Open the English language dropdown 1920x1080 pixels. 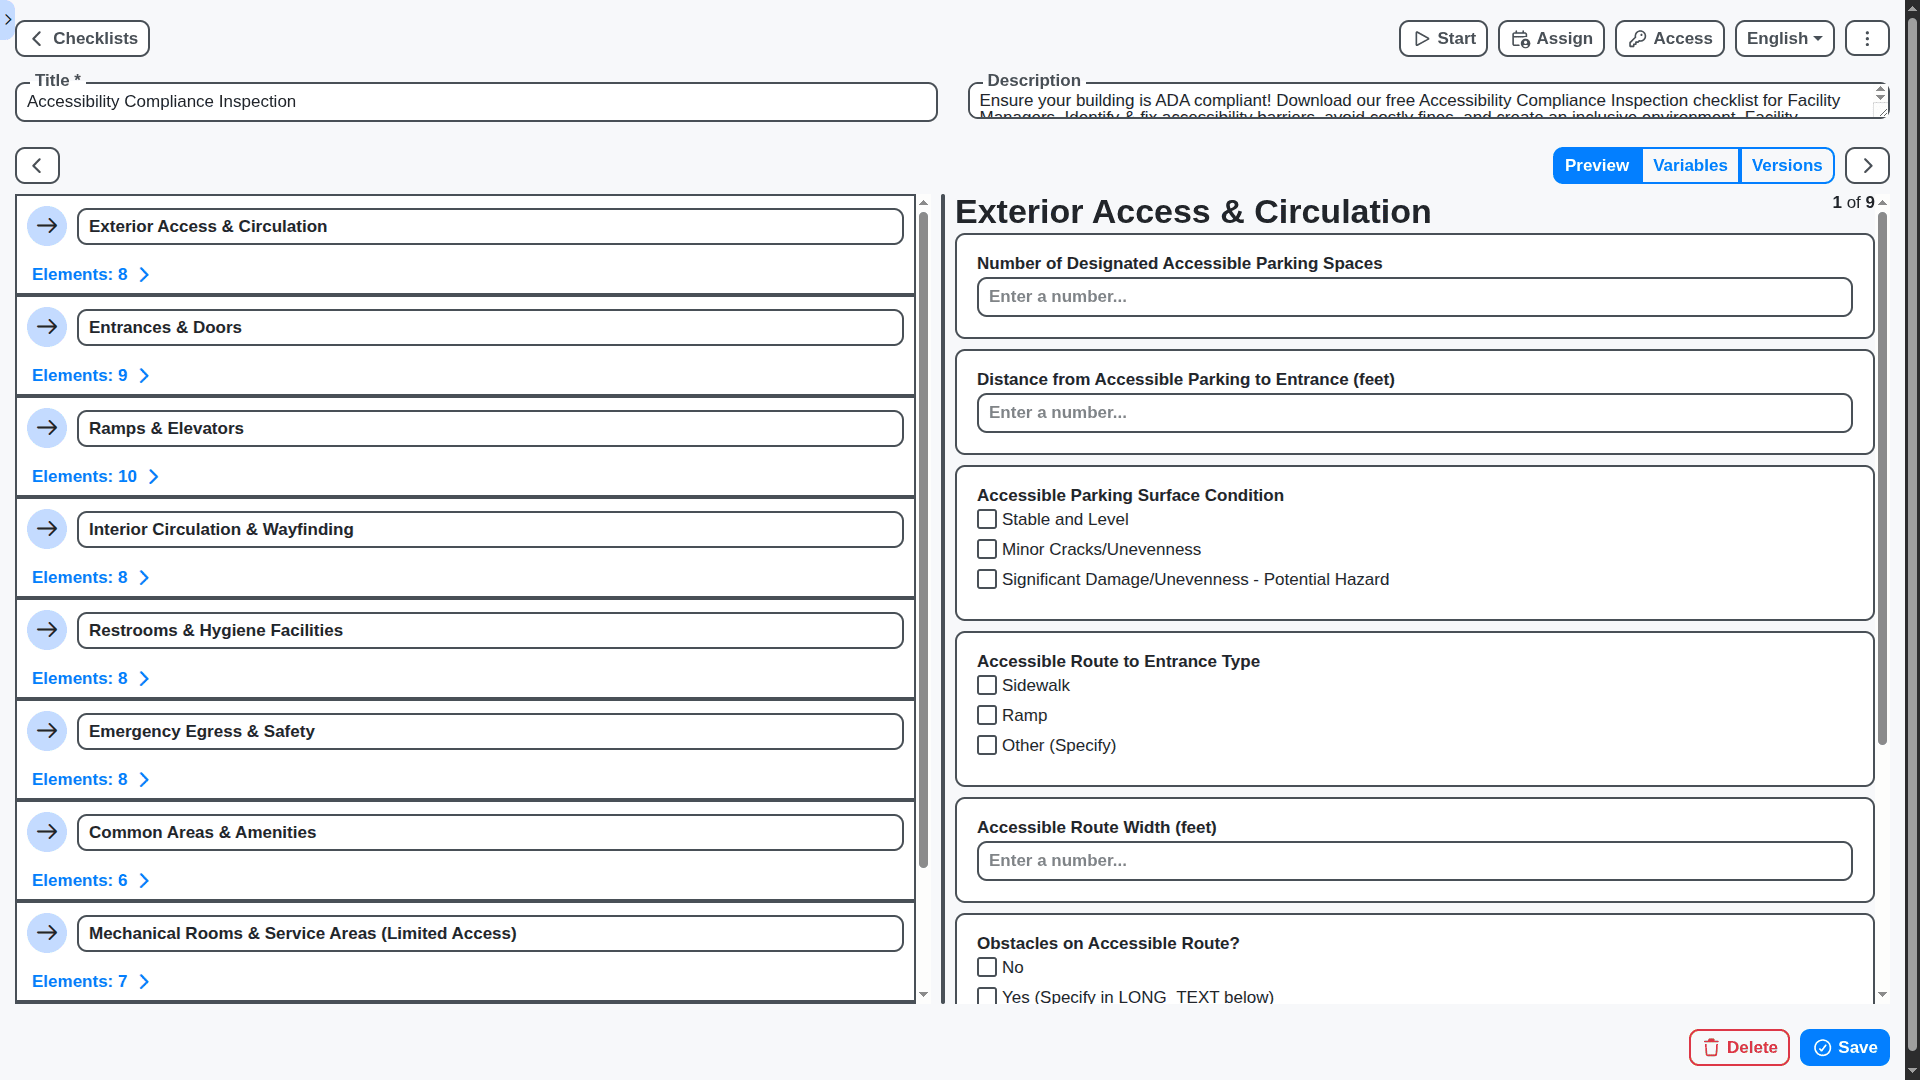(1784, 38)
